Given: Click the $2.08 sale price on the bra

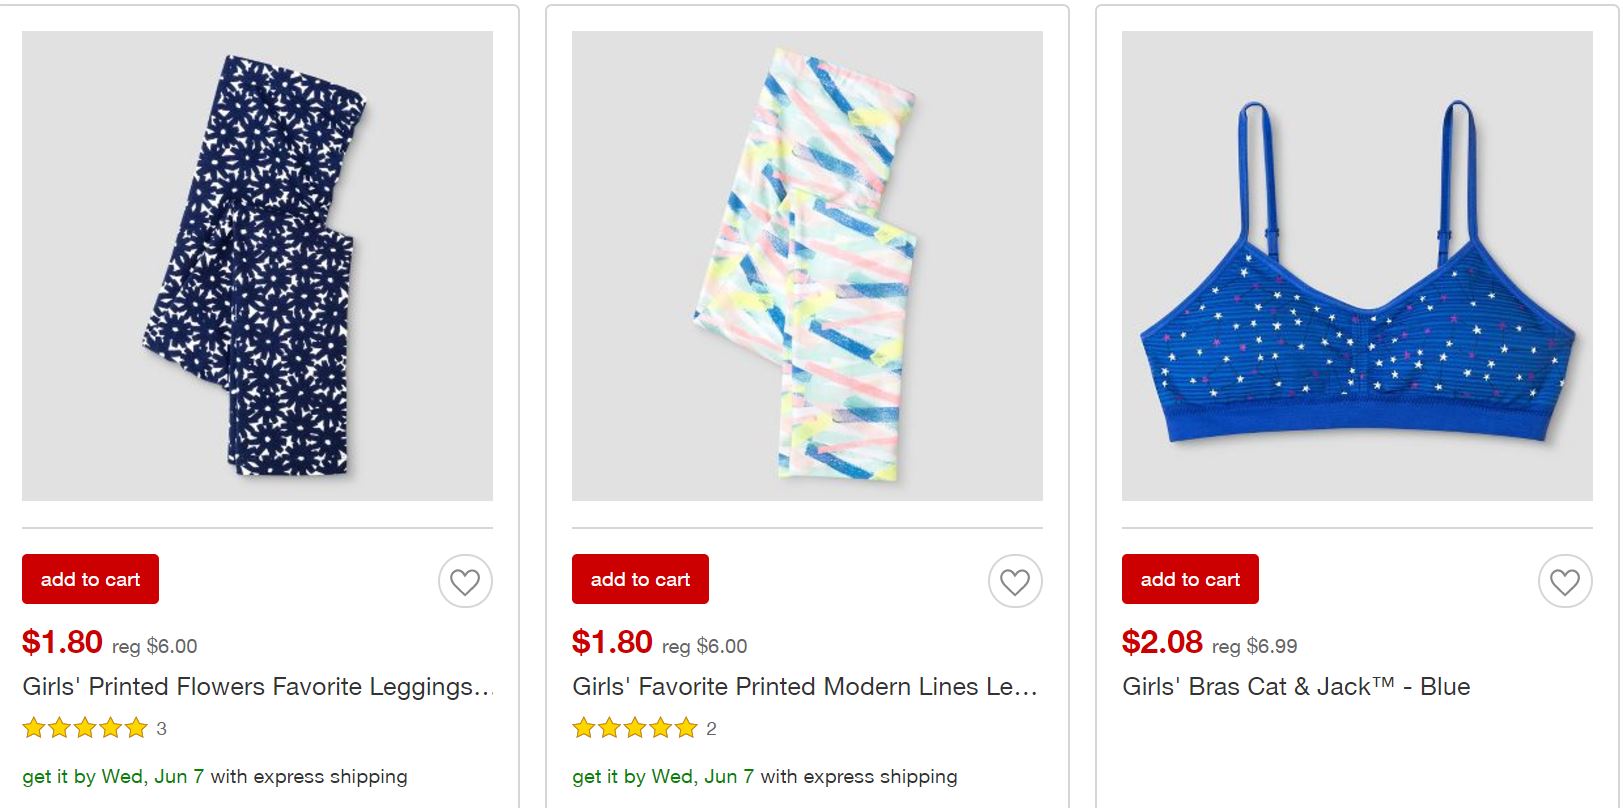Looking at the screenshot, I should coord(1162,642).
